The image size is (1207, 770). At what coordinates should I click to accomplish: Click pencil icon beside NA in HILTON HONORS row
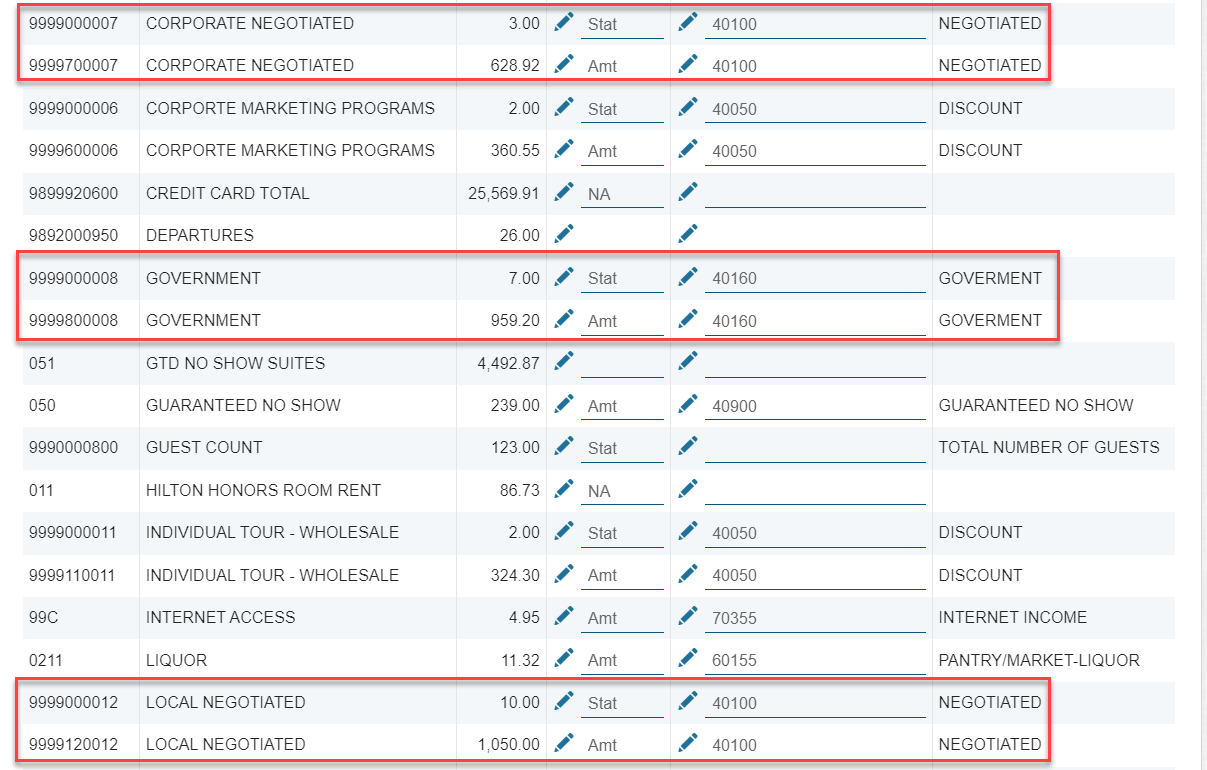(564, 489)
